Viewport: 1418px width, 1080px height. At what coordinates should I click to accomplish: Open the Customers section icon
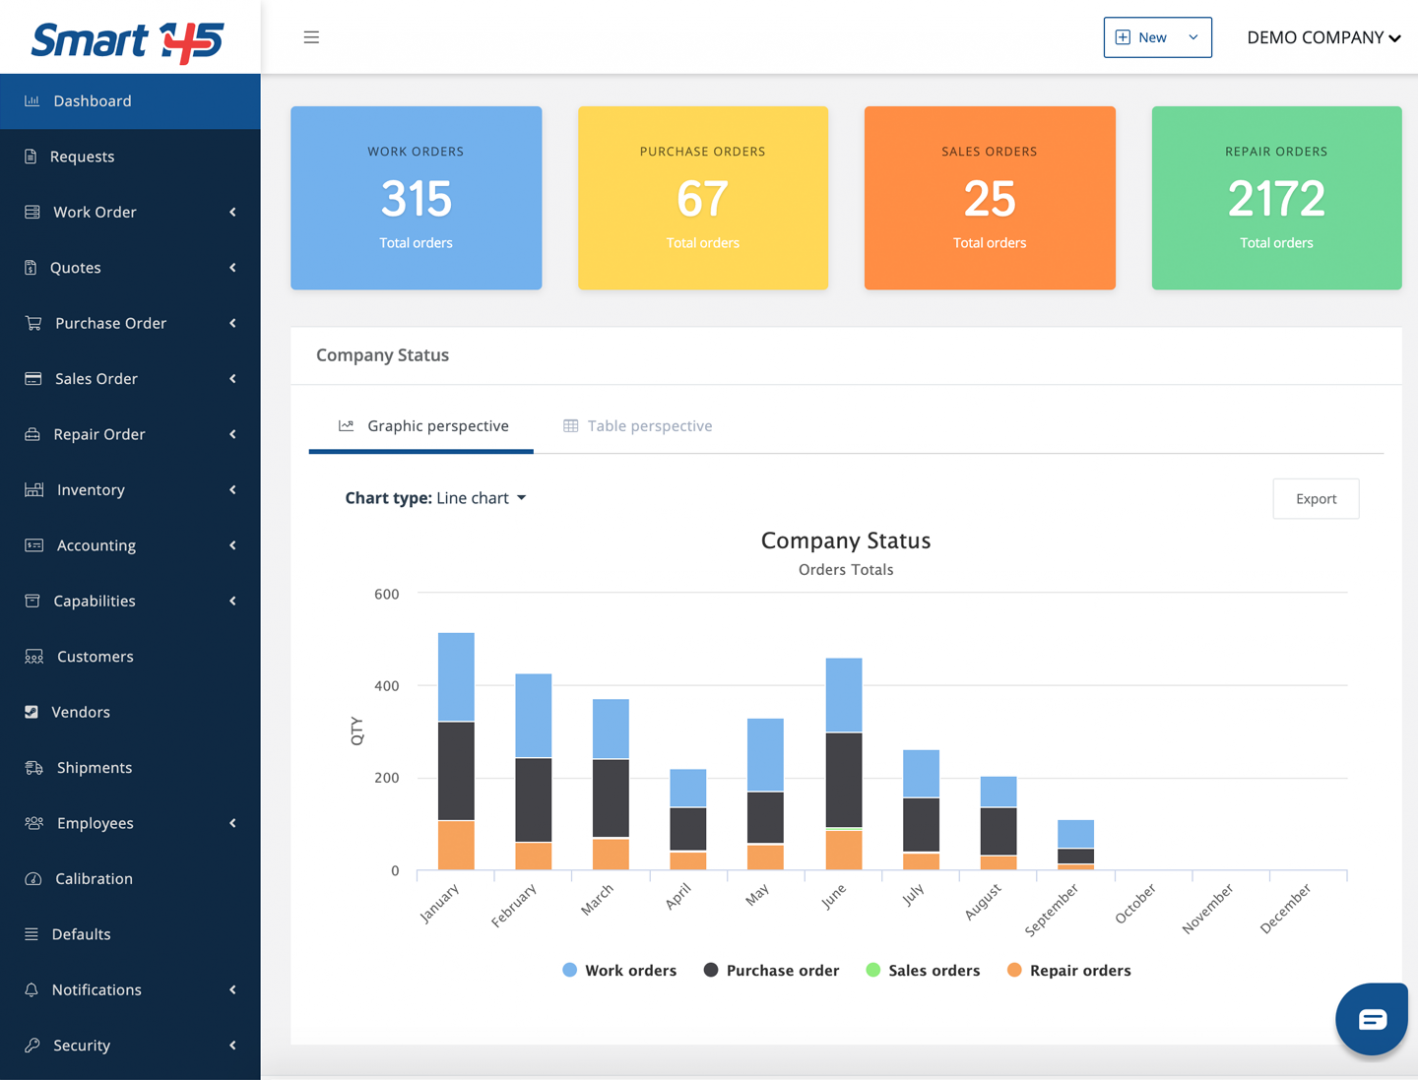[x=30, y=656]
